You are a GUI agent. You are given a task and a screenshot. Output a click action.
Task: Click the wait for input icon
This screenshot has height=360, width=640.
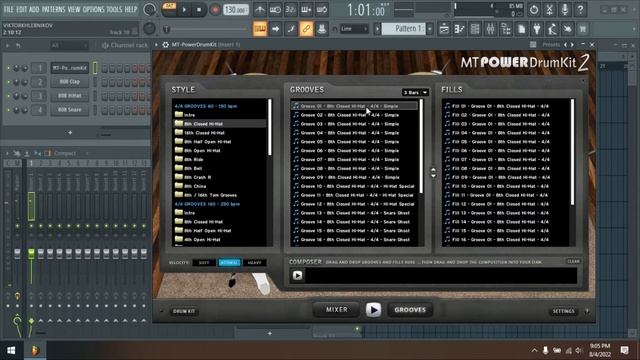coord(276,9)
